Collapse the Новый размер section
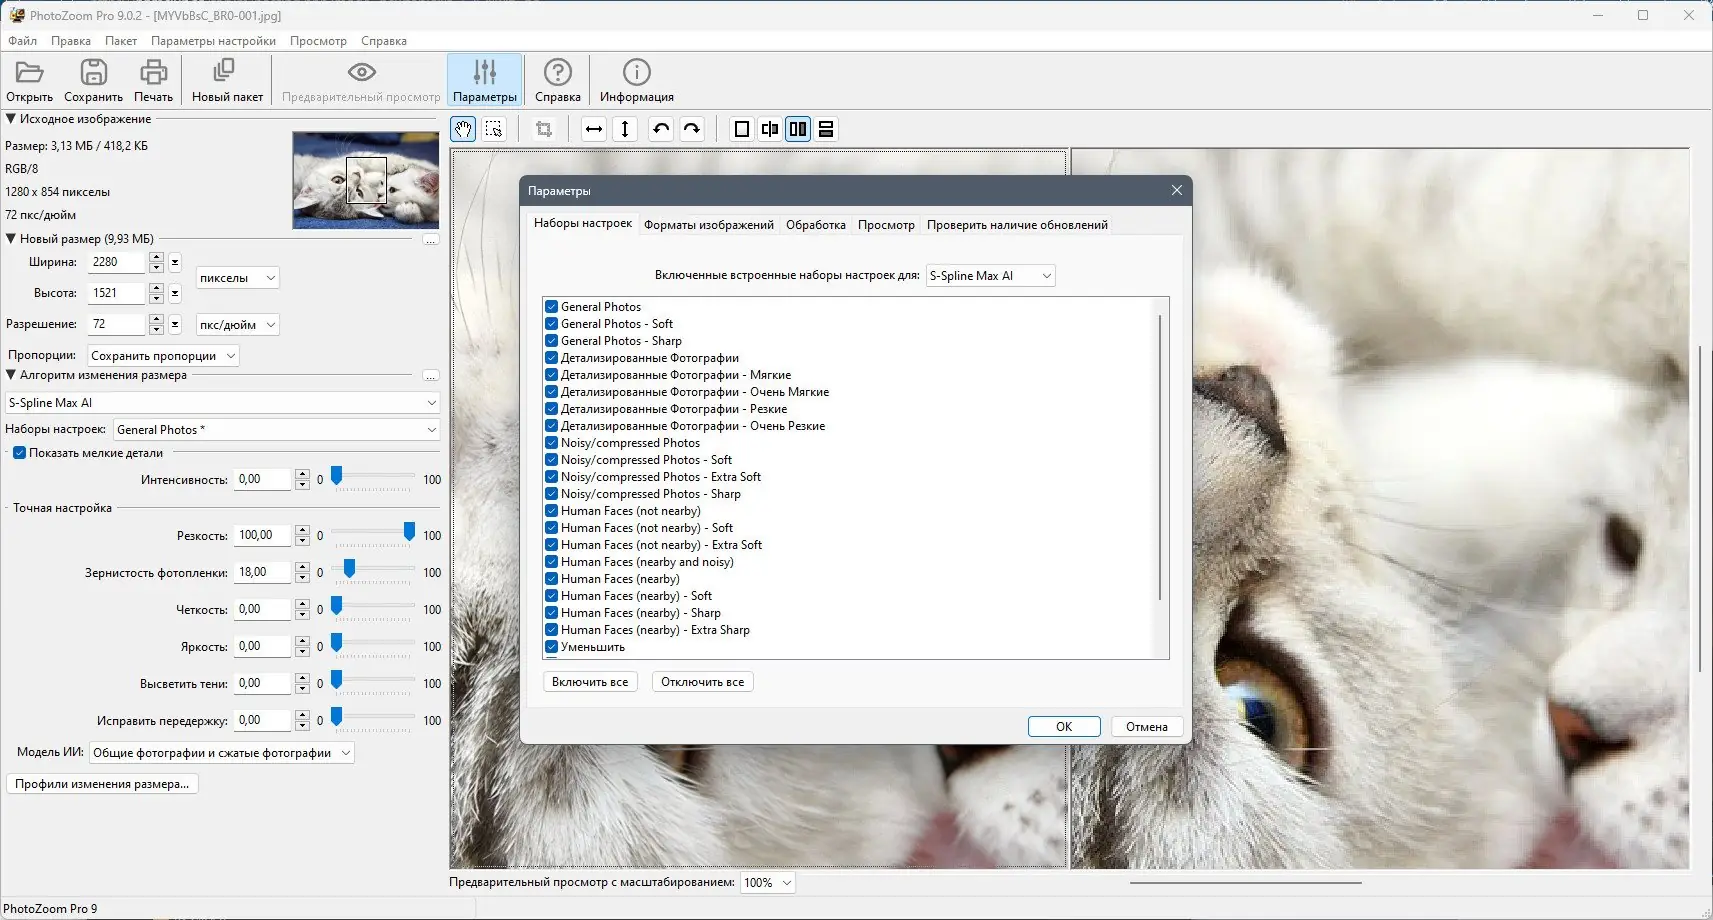Screen dimensions: 1713x920 coord(11,239)
